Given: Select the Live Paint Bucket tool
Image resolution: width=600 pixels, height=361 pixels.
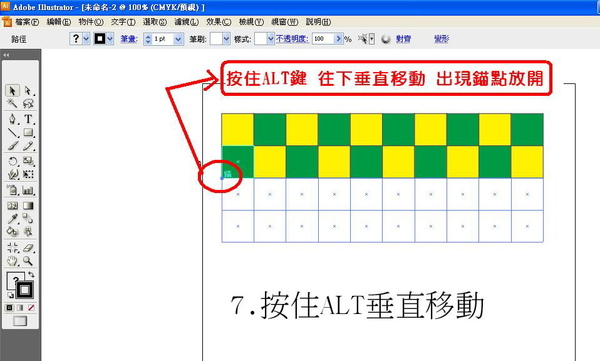Looking at the screenshot, I should (12, 231).
